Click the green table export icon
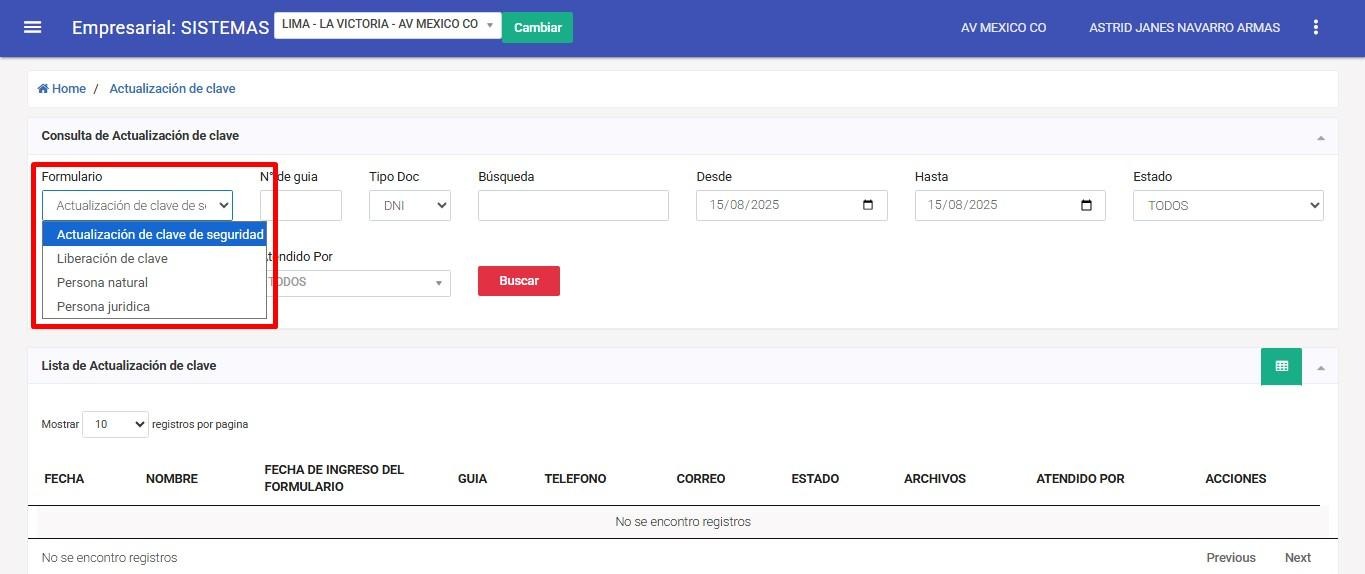Screen dimensions: 1365x574 point(1281,366)
